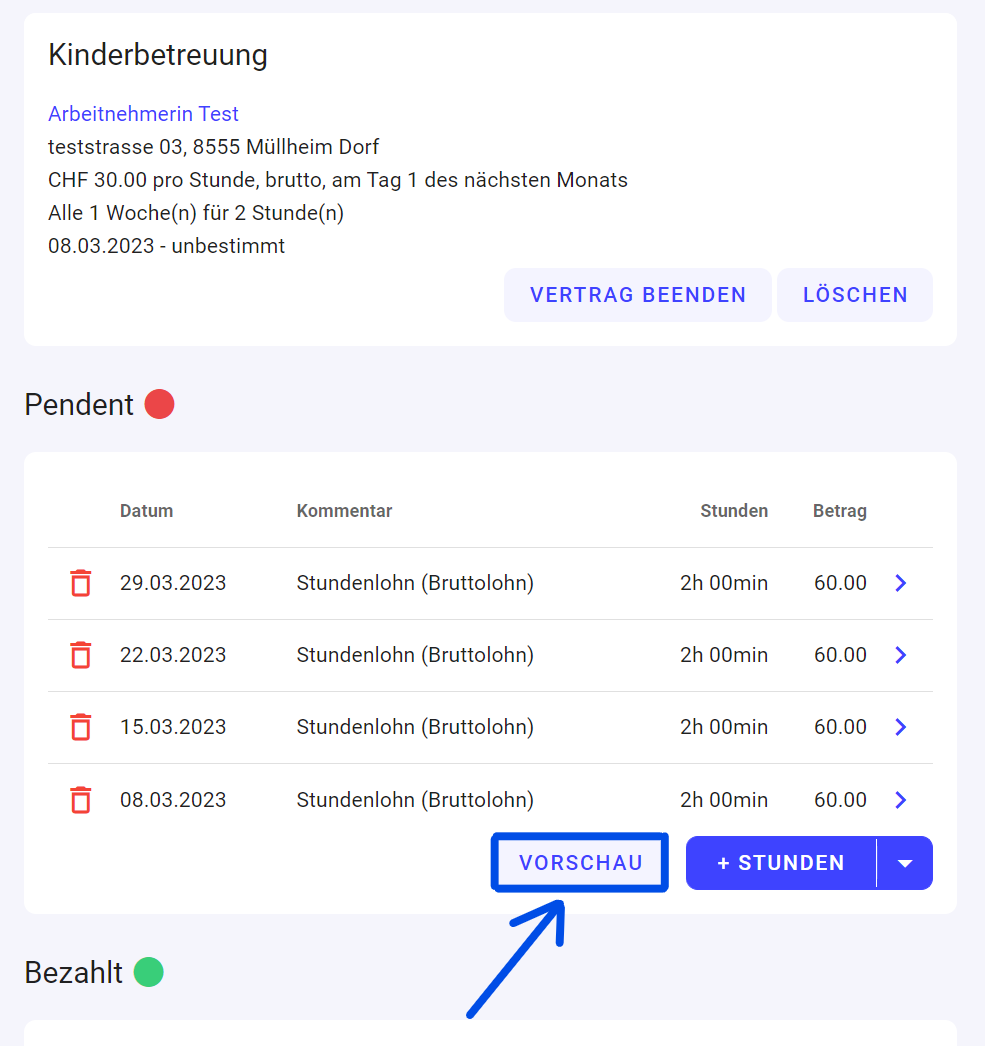This screenshot has height=1046, width=985.
Task: Click the Kommentar column header
Action: tap(344, 511)
